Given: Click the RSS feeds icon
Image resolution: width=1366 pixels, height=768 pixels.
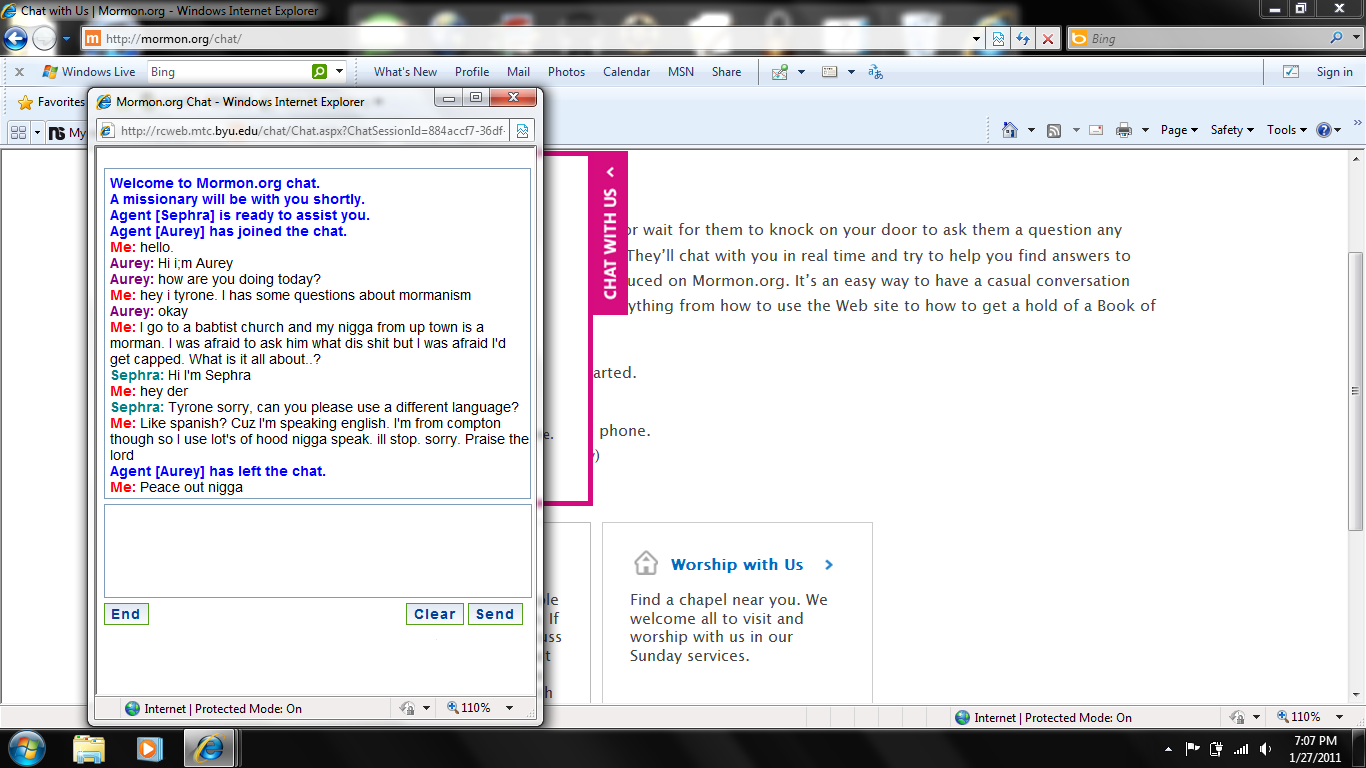Looking at the screenshot, I should pos(1054,130).
